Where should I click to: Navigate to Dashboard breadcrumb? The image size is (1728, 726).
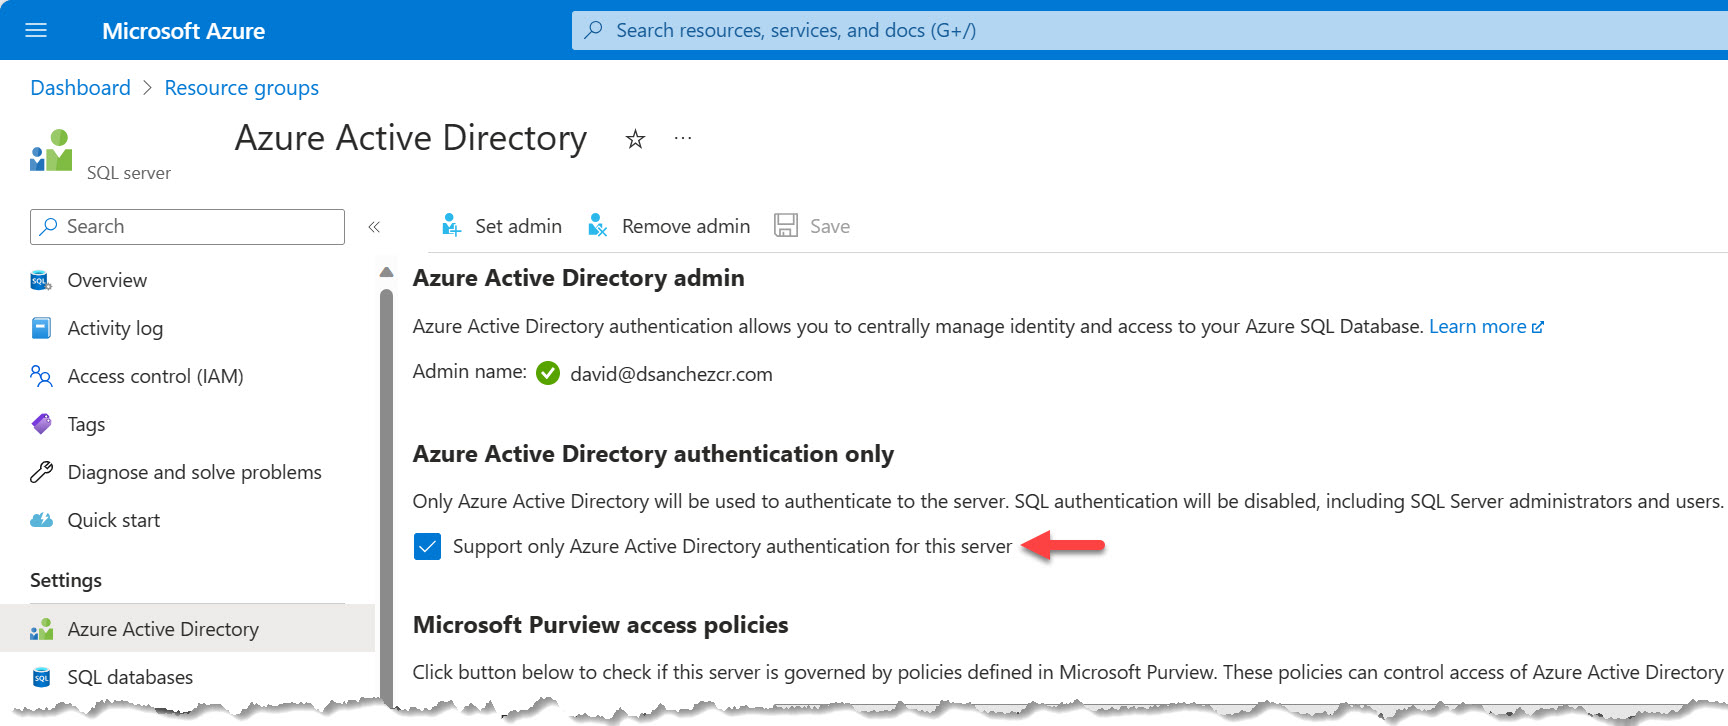[x=80, y=88]
